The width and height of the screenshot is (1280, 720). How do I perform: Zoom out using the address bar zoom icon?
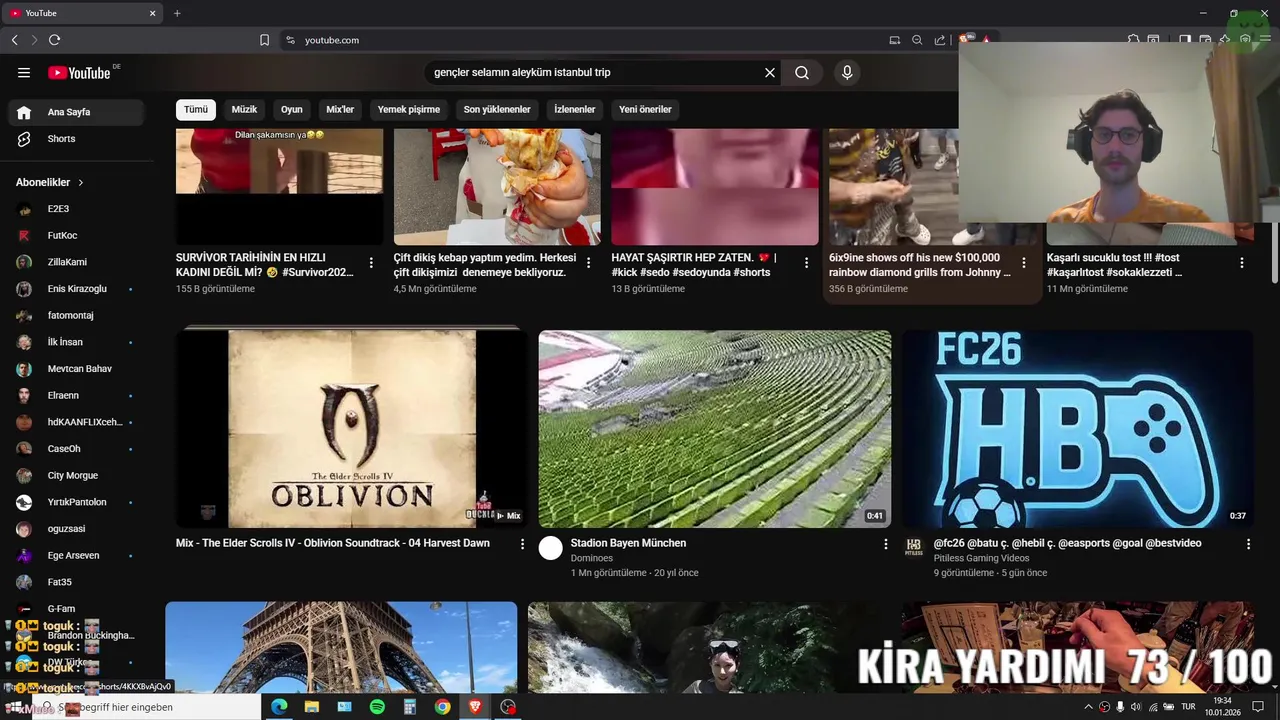[x=917, y=40]
